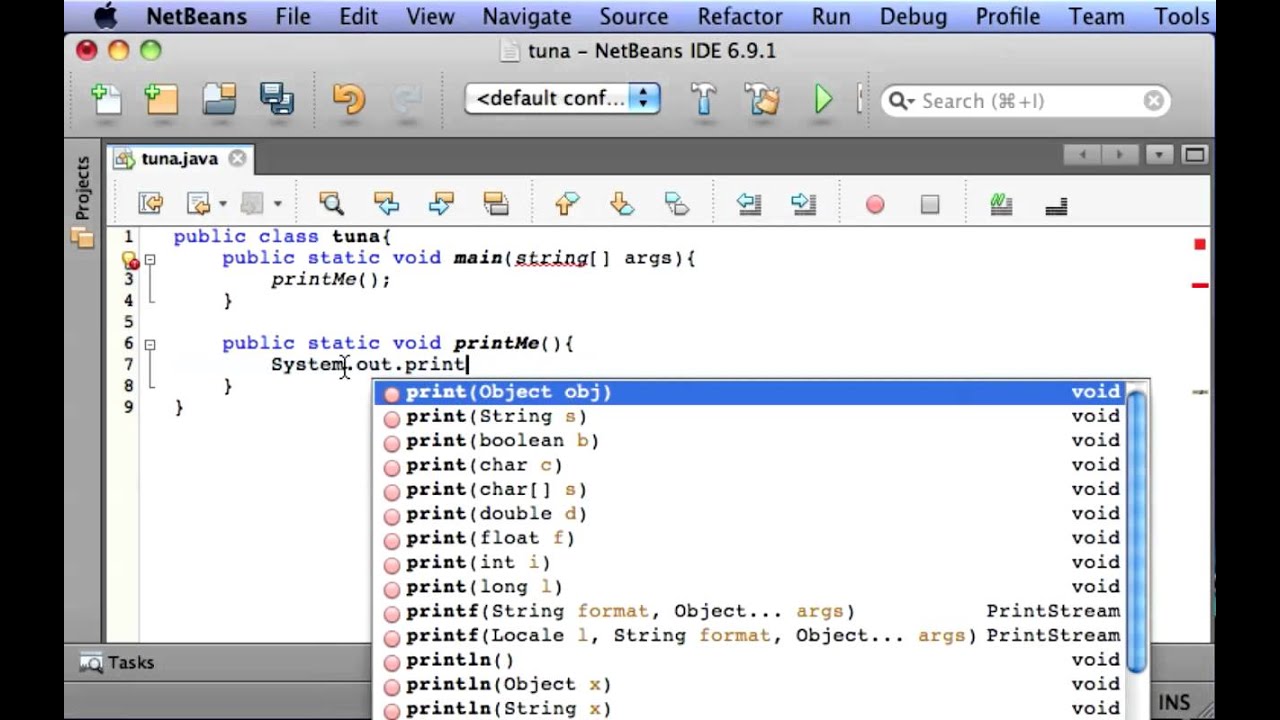The height and width of the screenshot is (720, 1280).
Task: Click Find Previous Occurrence icon
Action: click(x=386, y=204)
